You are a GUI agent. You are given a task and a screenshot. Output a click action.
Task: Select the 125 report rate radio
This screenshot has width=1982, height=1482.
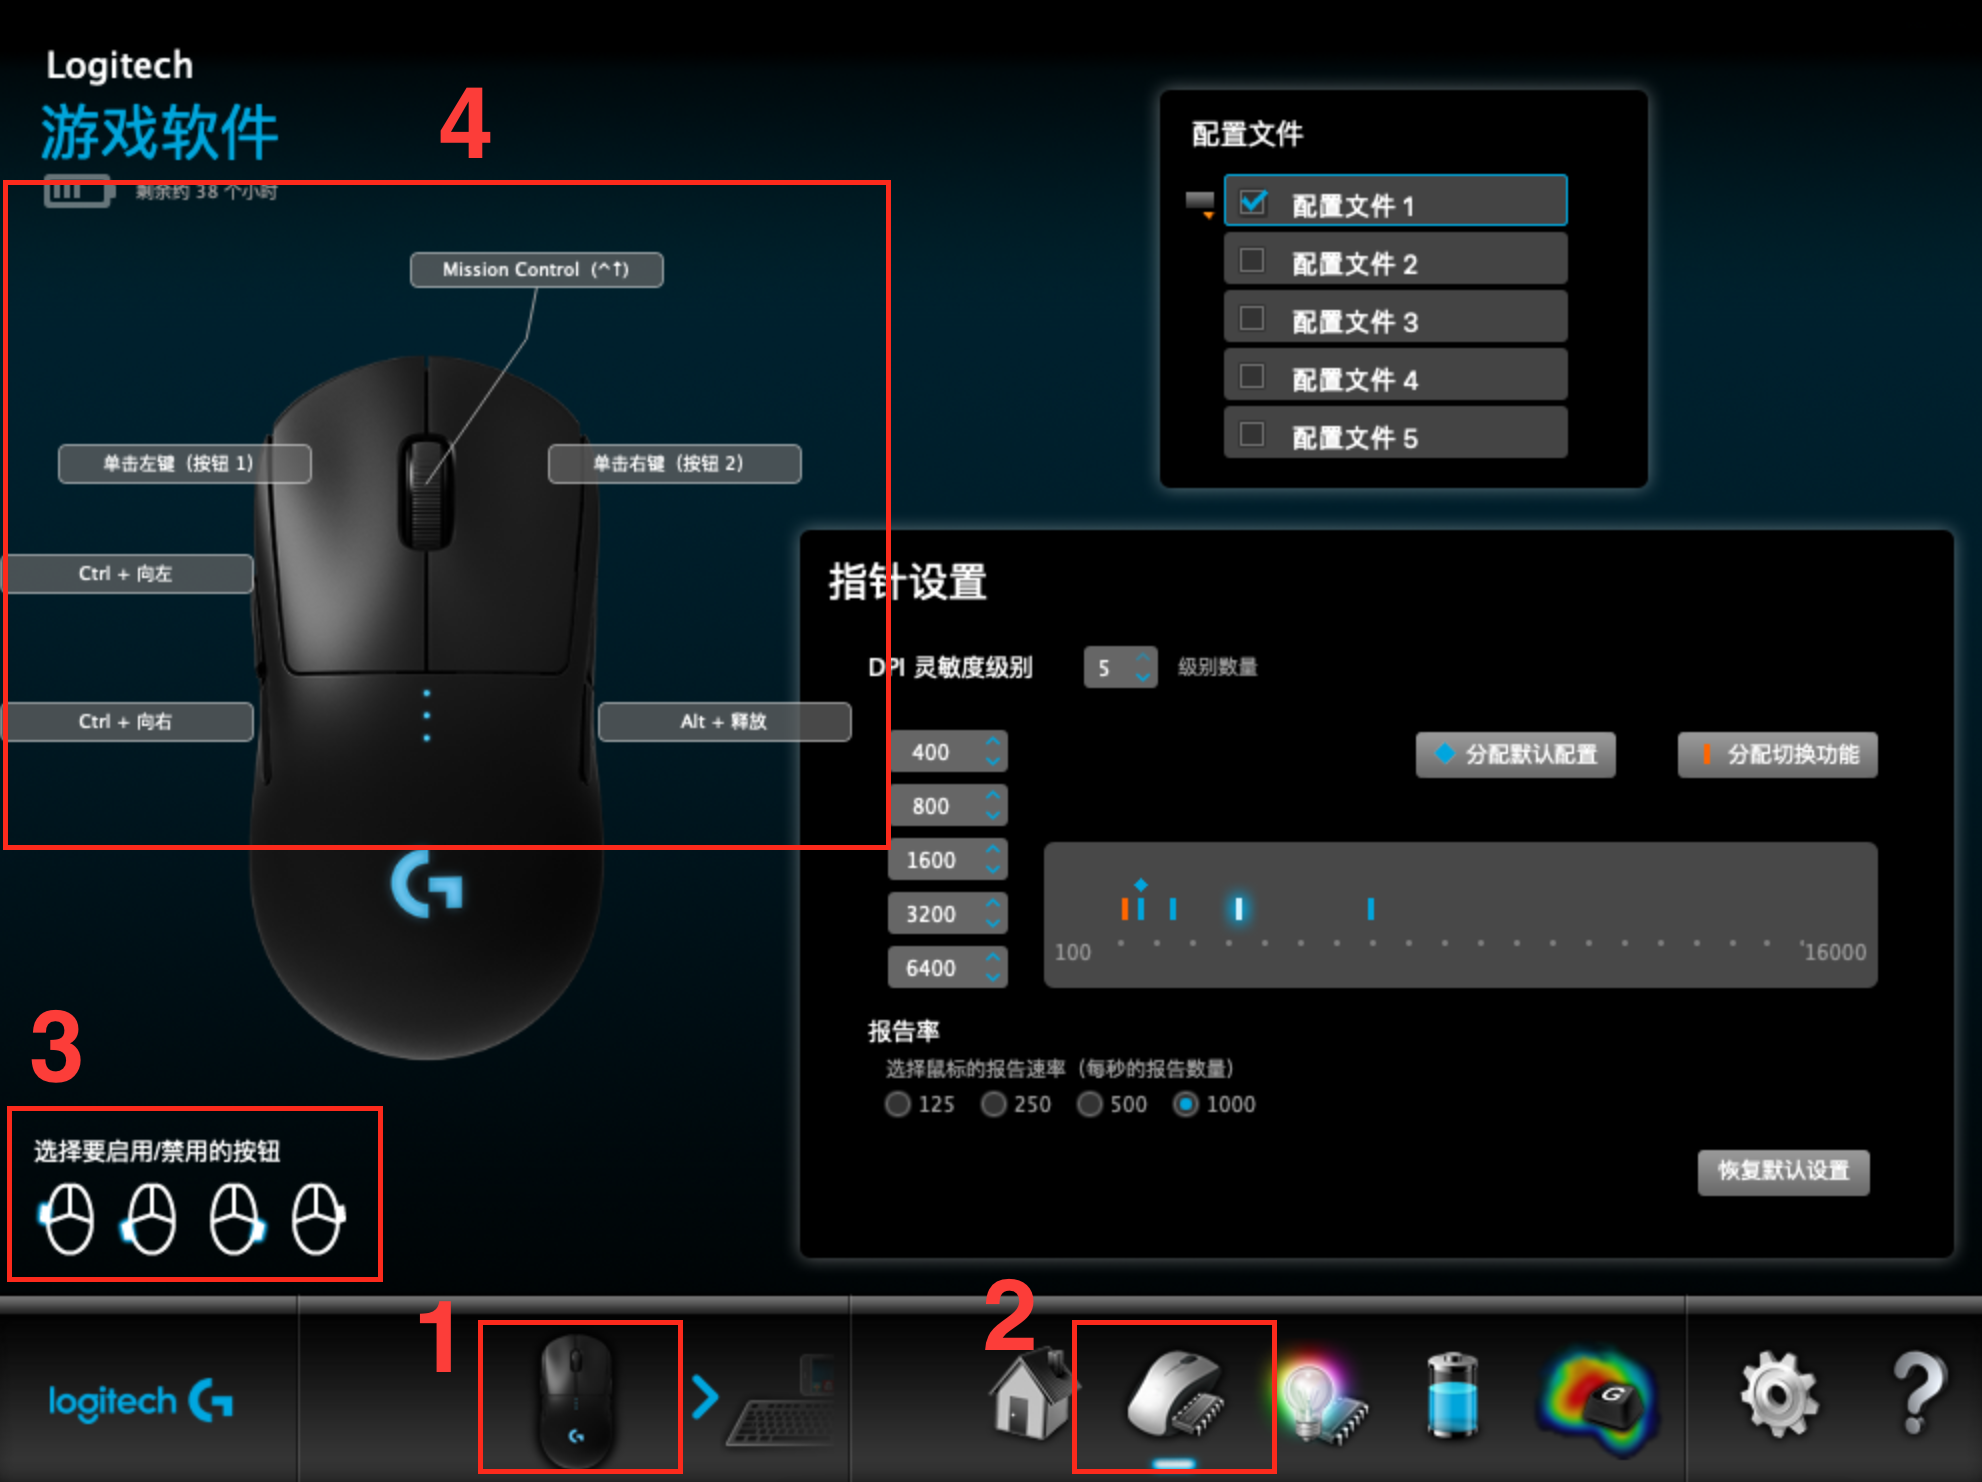point(898,1104)
